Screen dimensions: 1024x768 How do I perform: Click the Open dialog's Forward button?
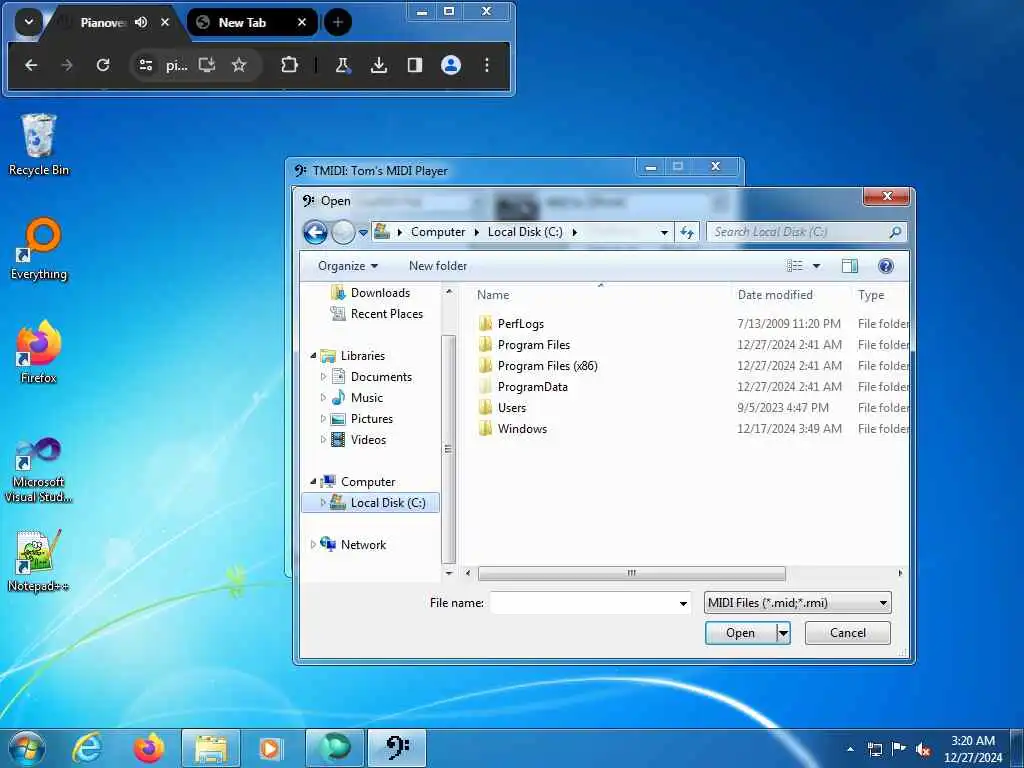343,232
